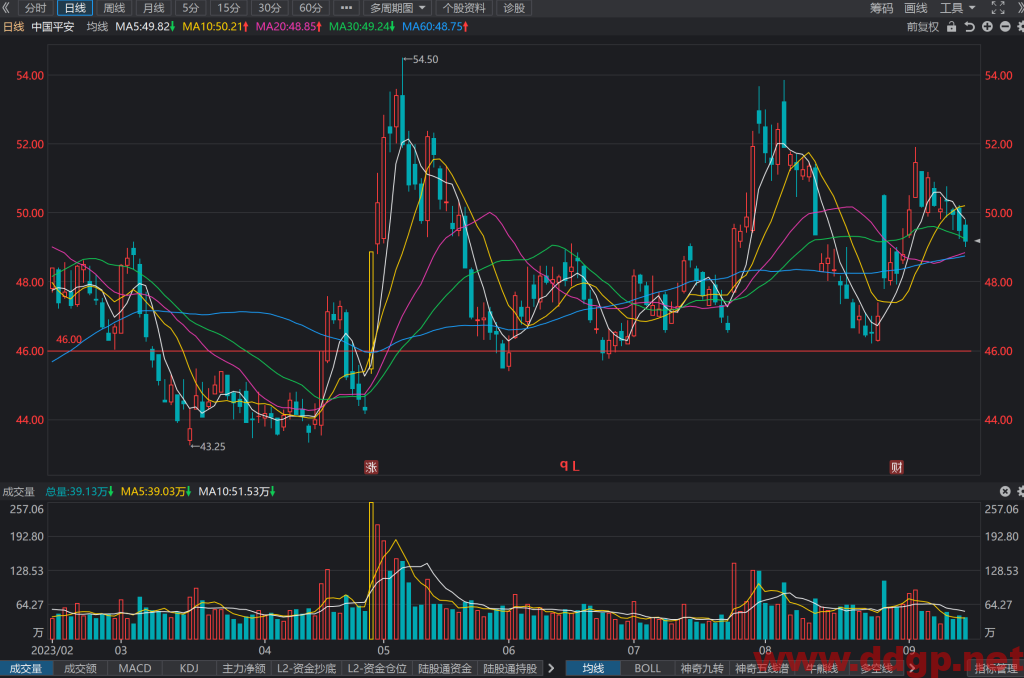Select the 日线 period
1024x678 pixels.
pos(75,8)
